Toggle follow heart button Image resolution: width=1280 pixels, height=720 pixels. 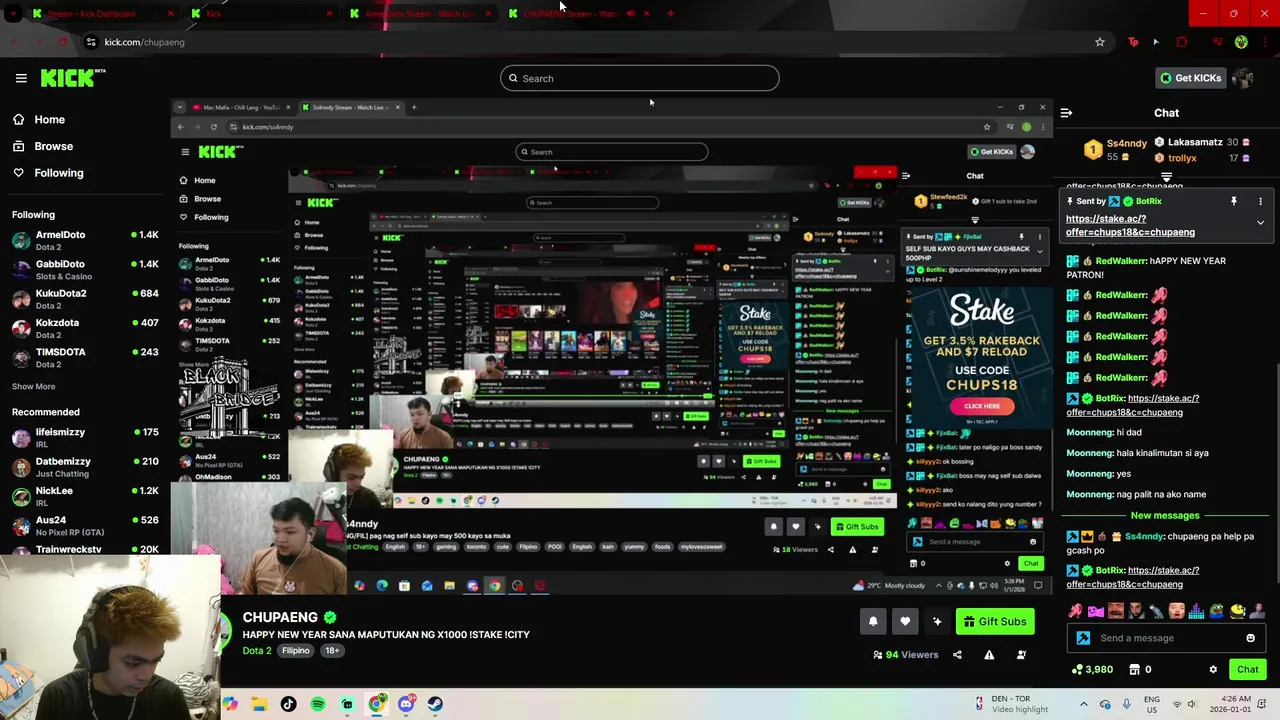click(x=905, y=622)
